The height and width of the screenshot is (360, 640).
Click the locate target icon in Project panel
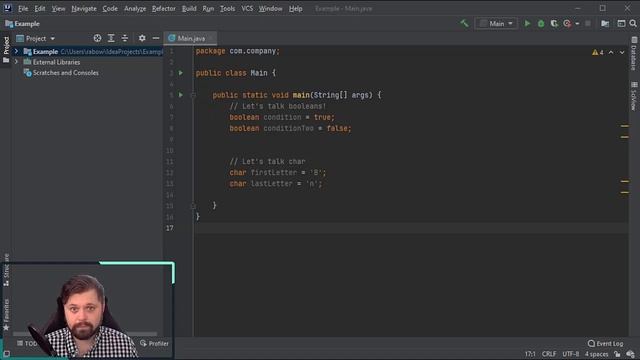[x=97, y=38]
